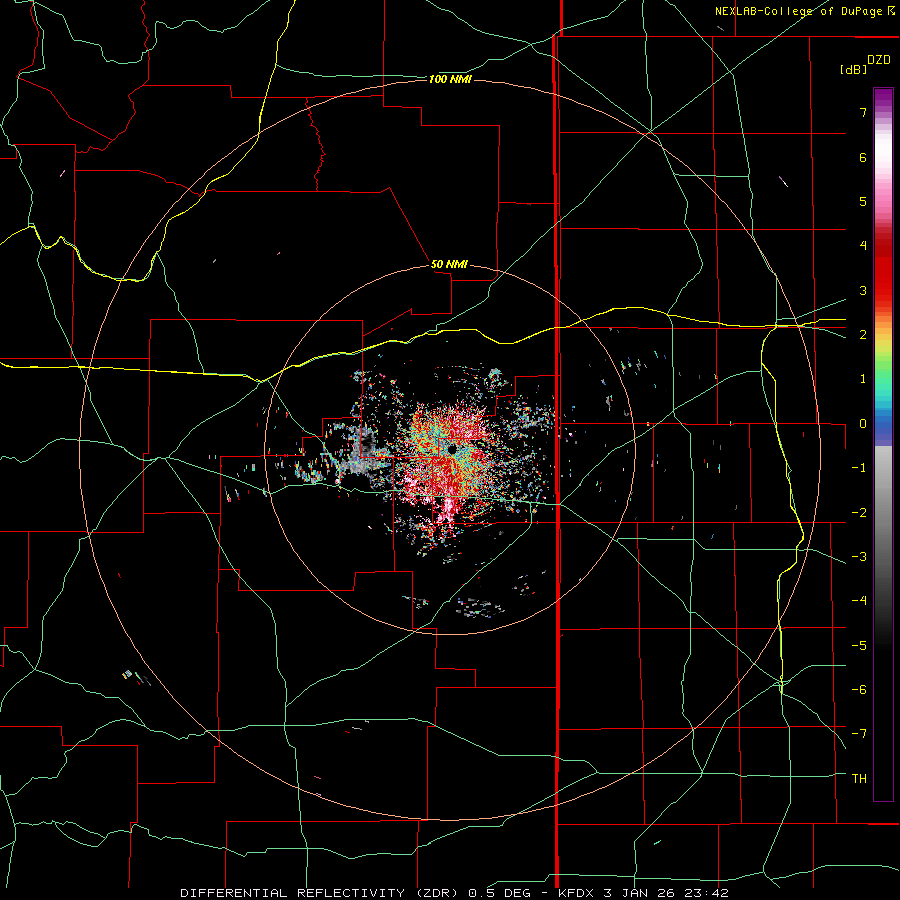Image resolution: width=900 pixels, height=900 pixels.
Task: Click the ZDR color scale bar
Action: (883, 444)
